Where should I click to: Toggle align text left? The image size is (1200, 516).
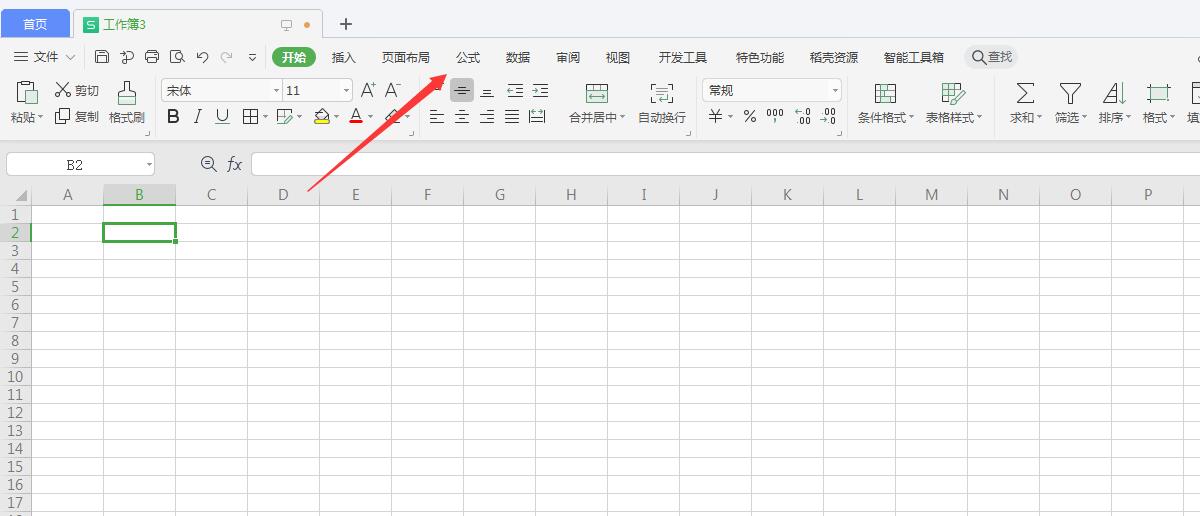coord(437,117)
